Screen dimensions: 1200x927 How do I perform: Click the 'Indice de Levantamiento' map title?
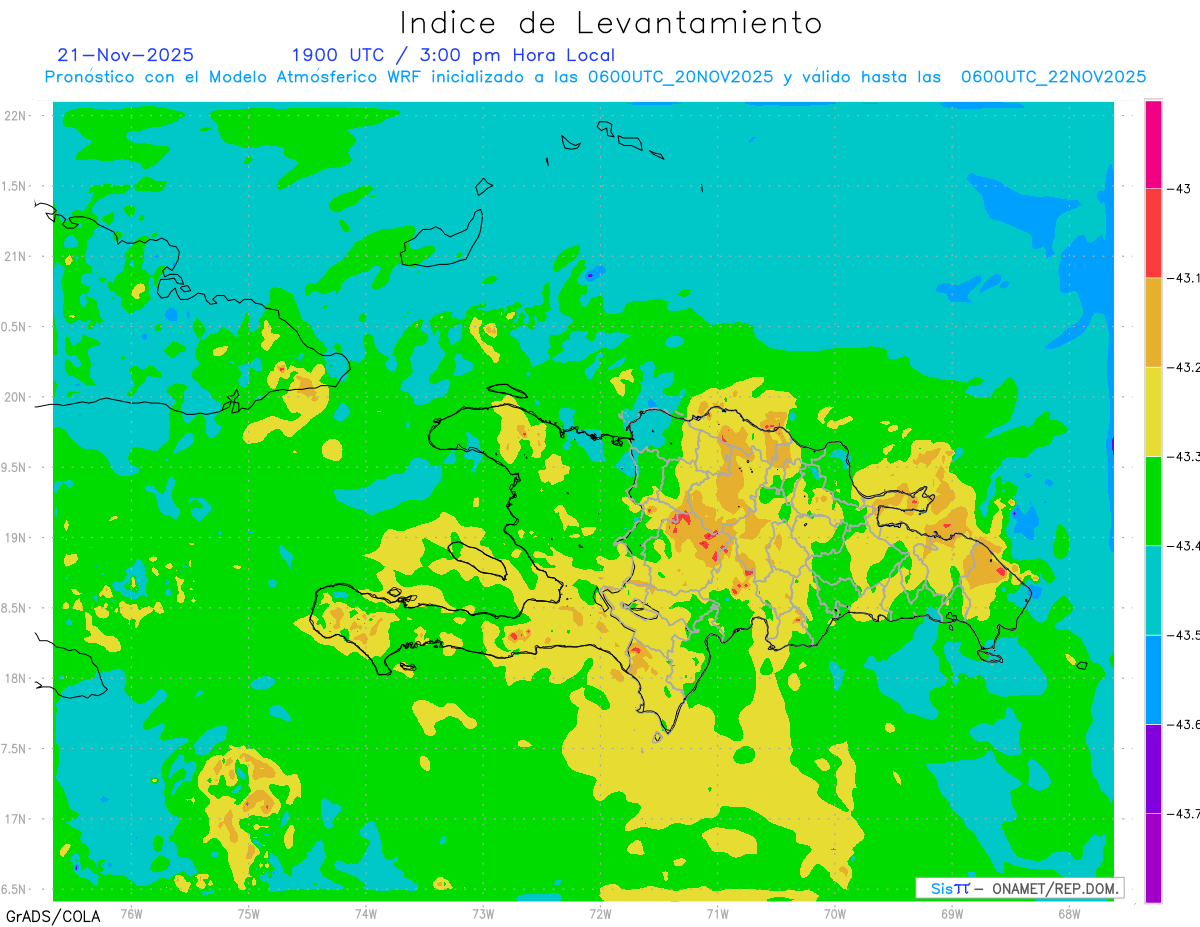point(611,22)
